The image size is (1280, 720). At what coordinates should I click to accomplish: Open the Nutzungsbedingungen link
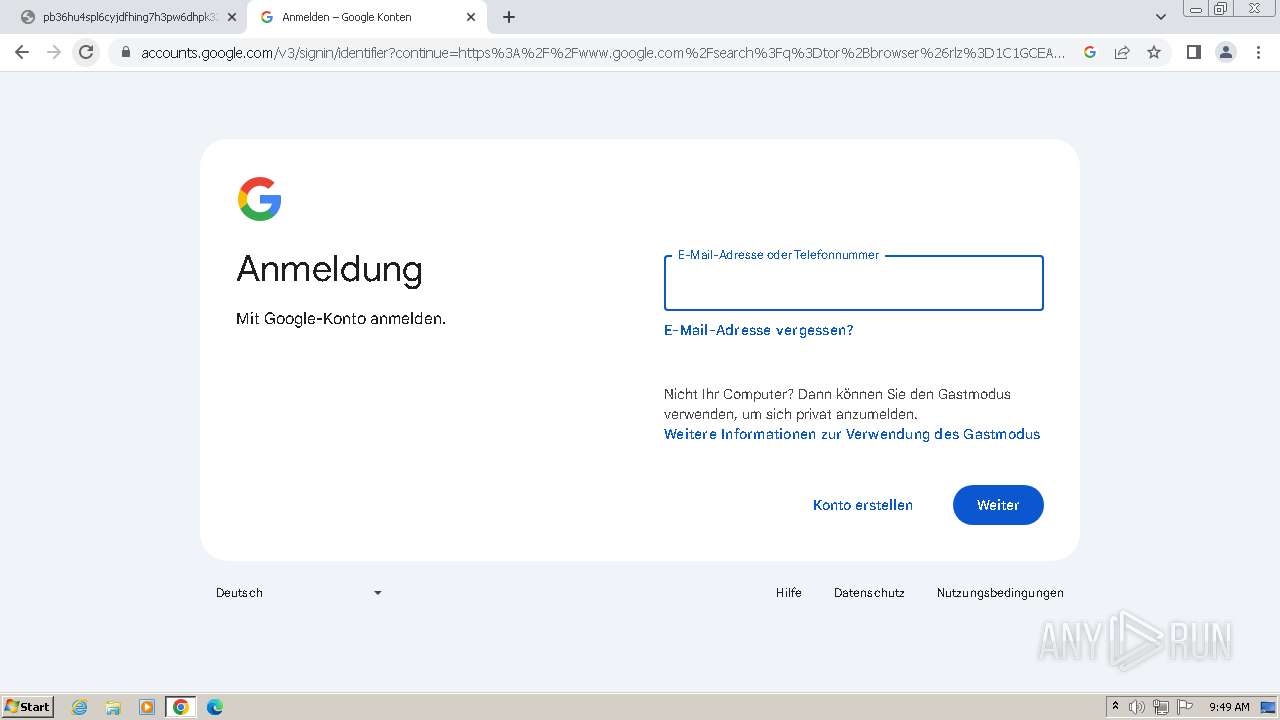tap(1000, 593)
